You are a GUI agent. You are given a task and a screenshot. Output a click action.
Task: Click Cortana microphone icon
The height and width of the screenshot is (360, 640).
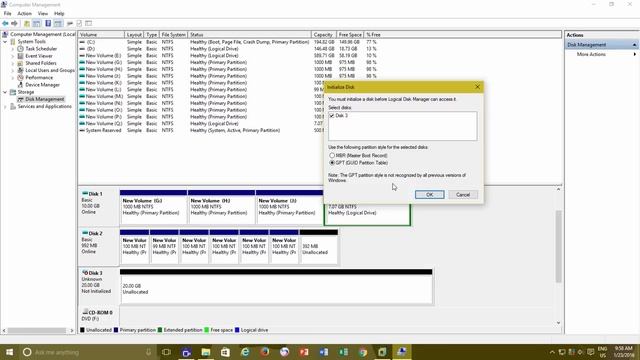(x=149, y=352)
